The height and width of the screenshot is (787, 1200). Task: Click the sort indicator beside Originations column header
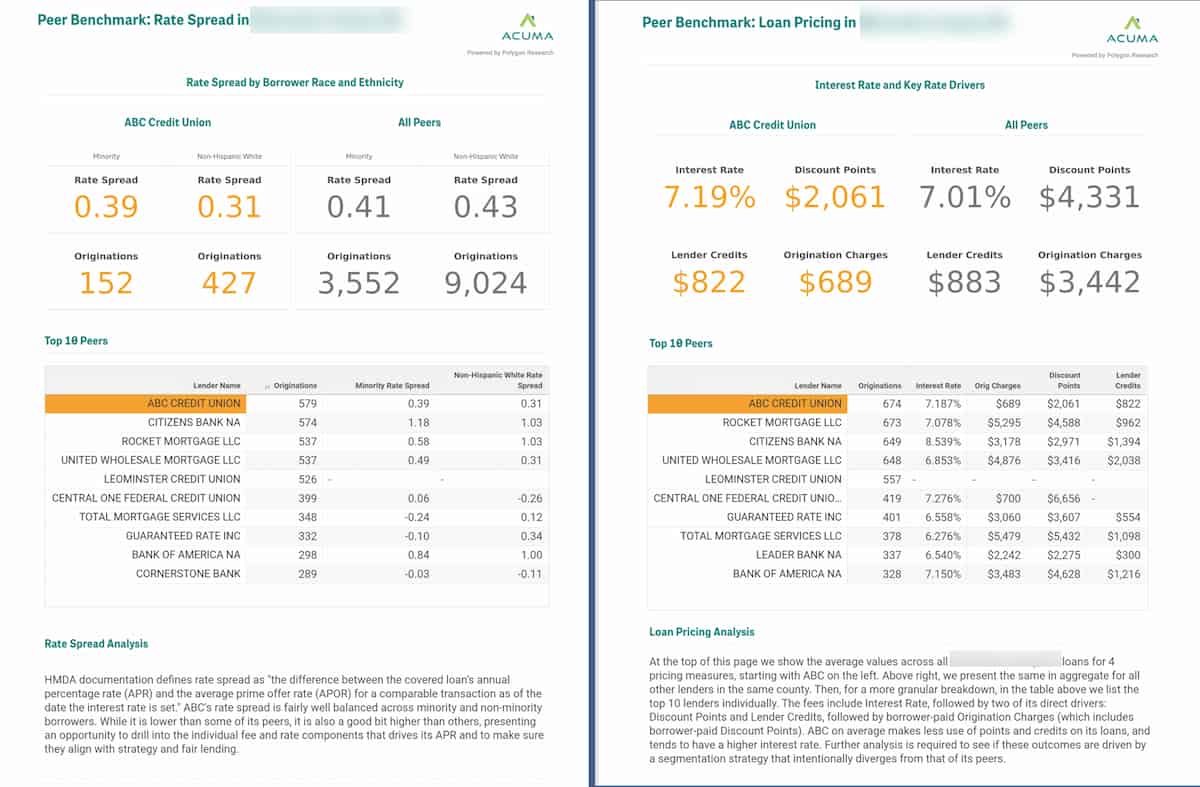tap(266, 386)
